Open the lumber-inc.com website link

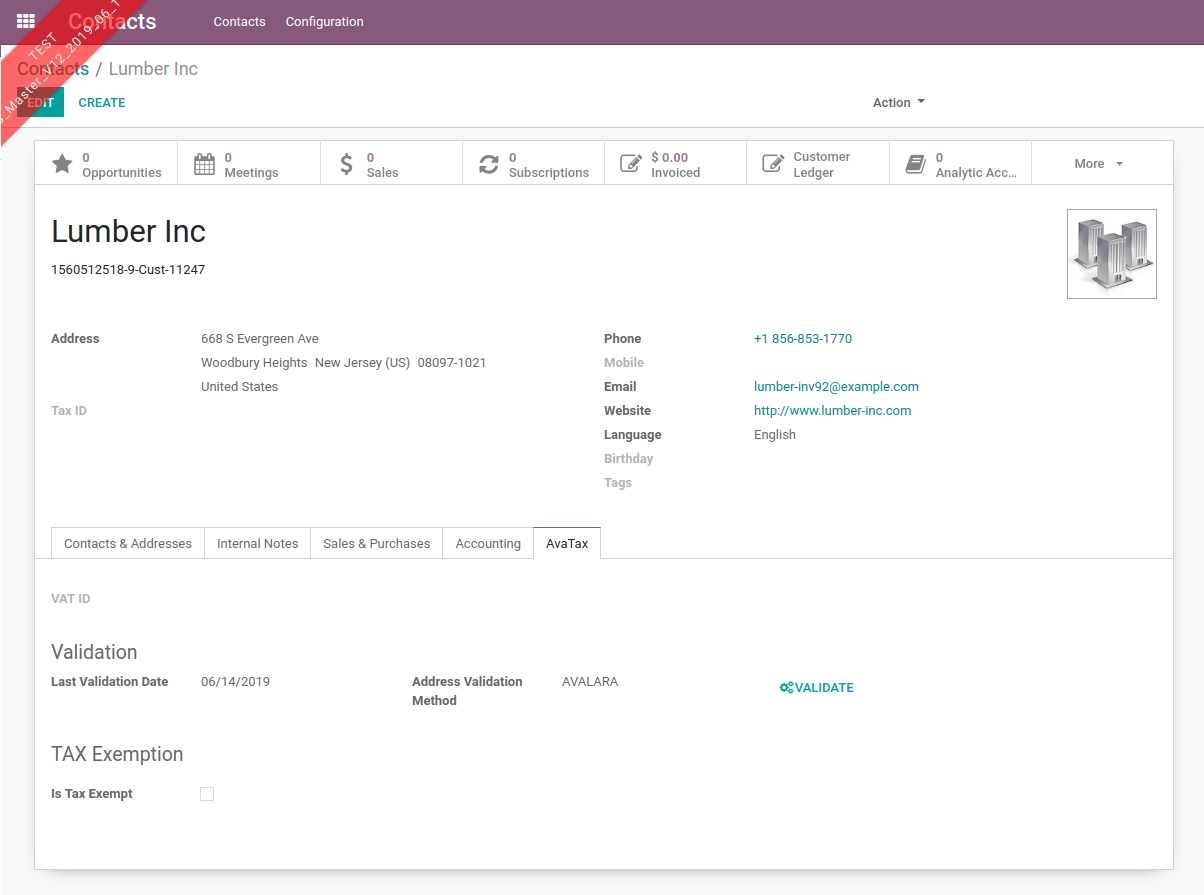coord(832,411)
